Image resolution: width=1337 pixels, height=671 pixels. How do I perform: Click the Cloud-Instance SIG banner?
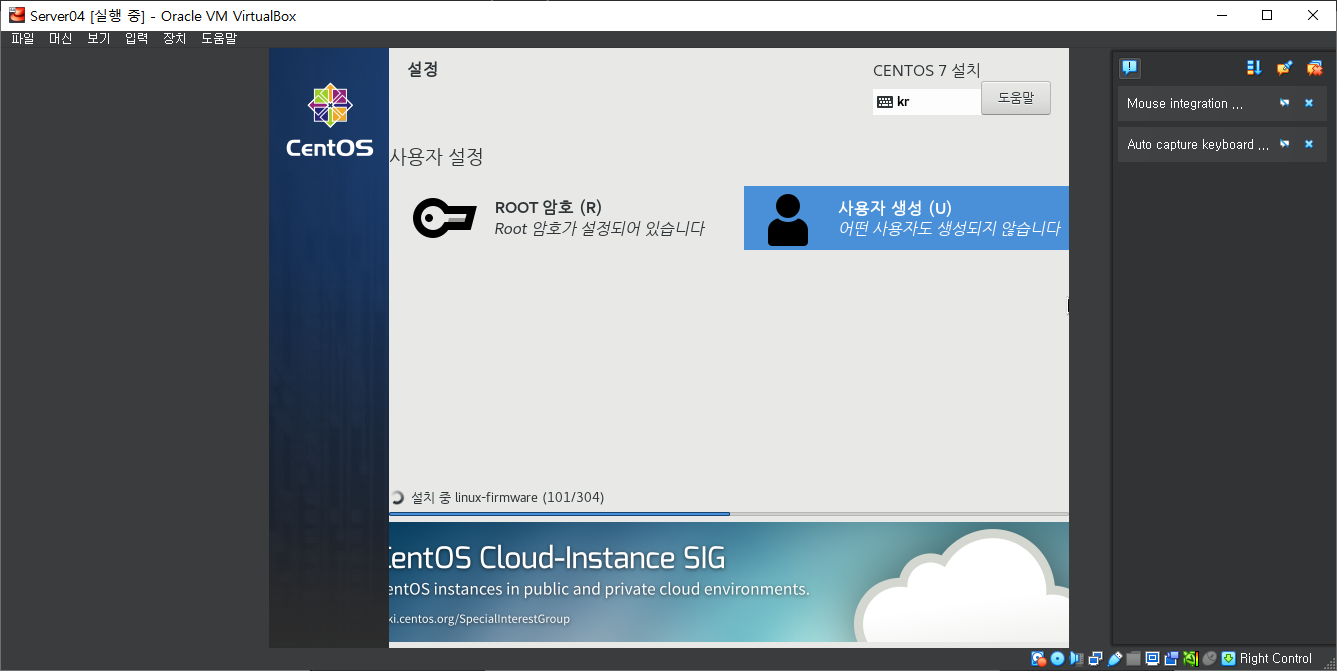(x=729, y=582)
